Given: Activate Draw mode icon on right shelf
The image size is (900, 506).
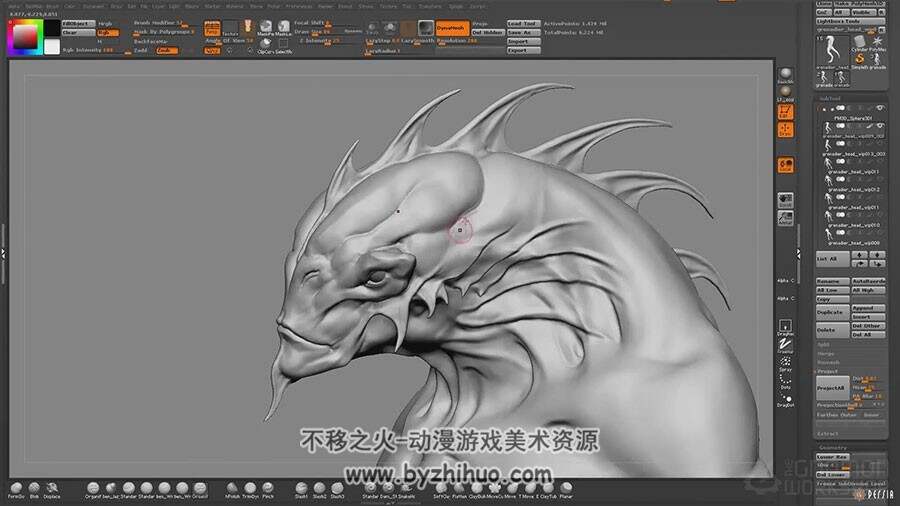Looking at the screenshot, I should 785,130.
